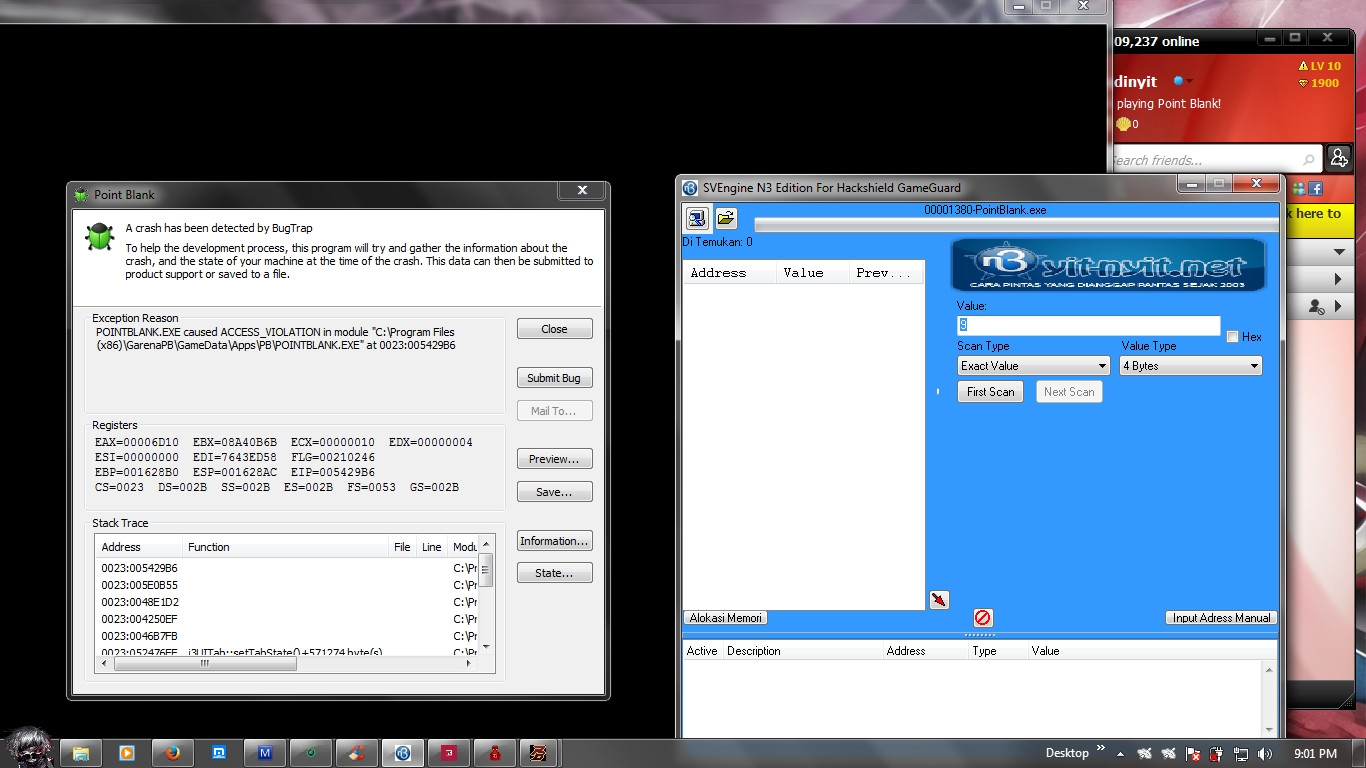Click the search magnifier in Search friends
Viewport: 1366px width, 768px height.
[x=1309, y=160]
